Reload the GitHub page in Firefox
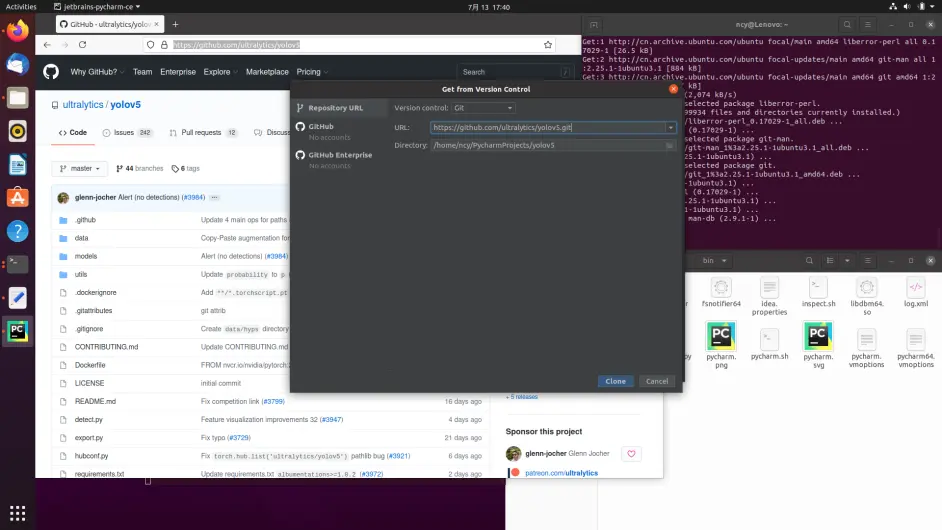The width and height of the screenshot is (942, 530). point(82,44)
